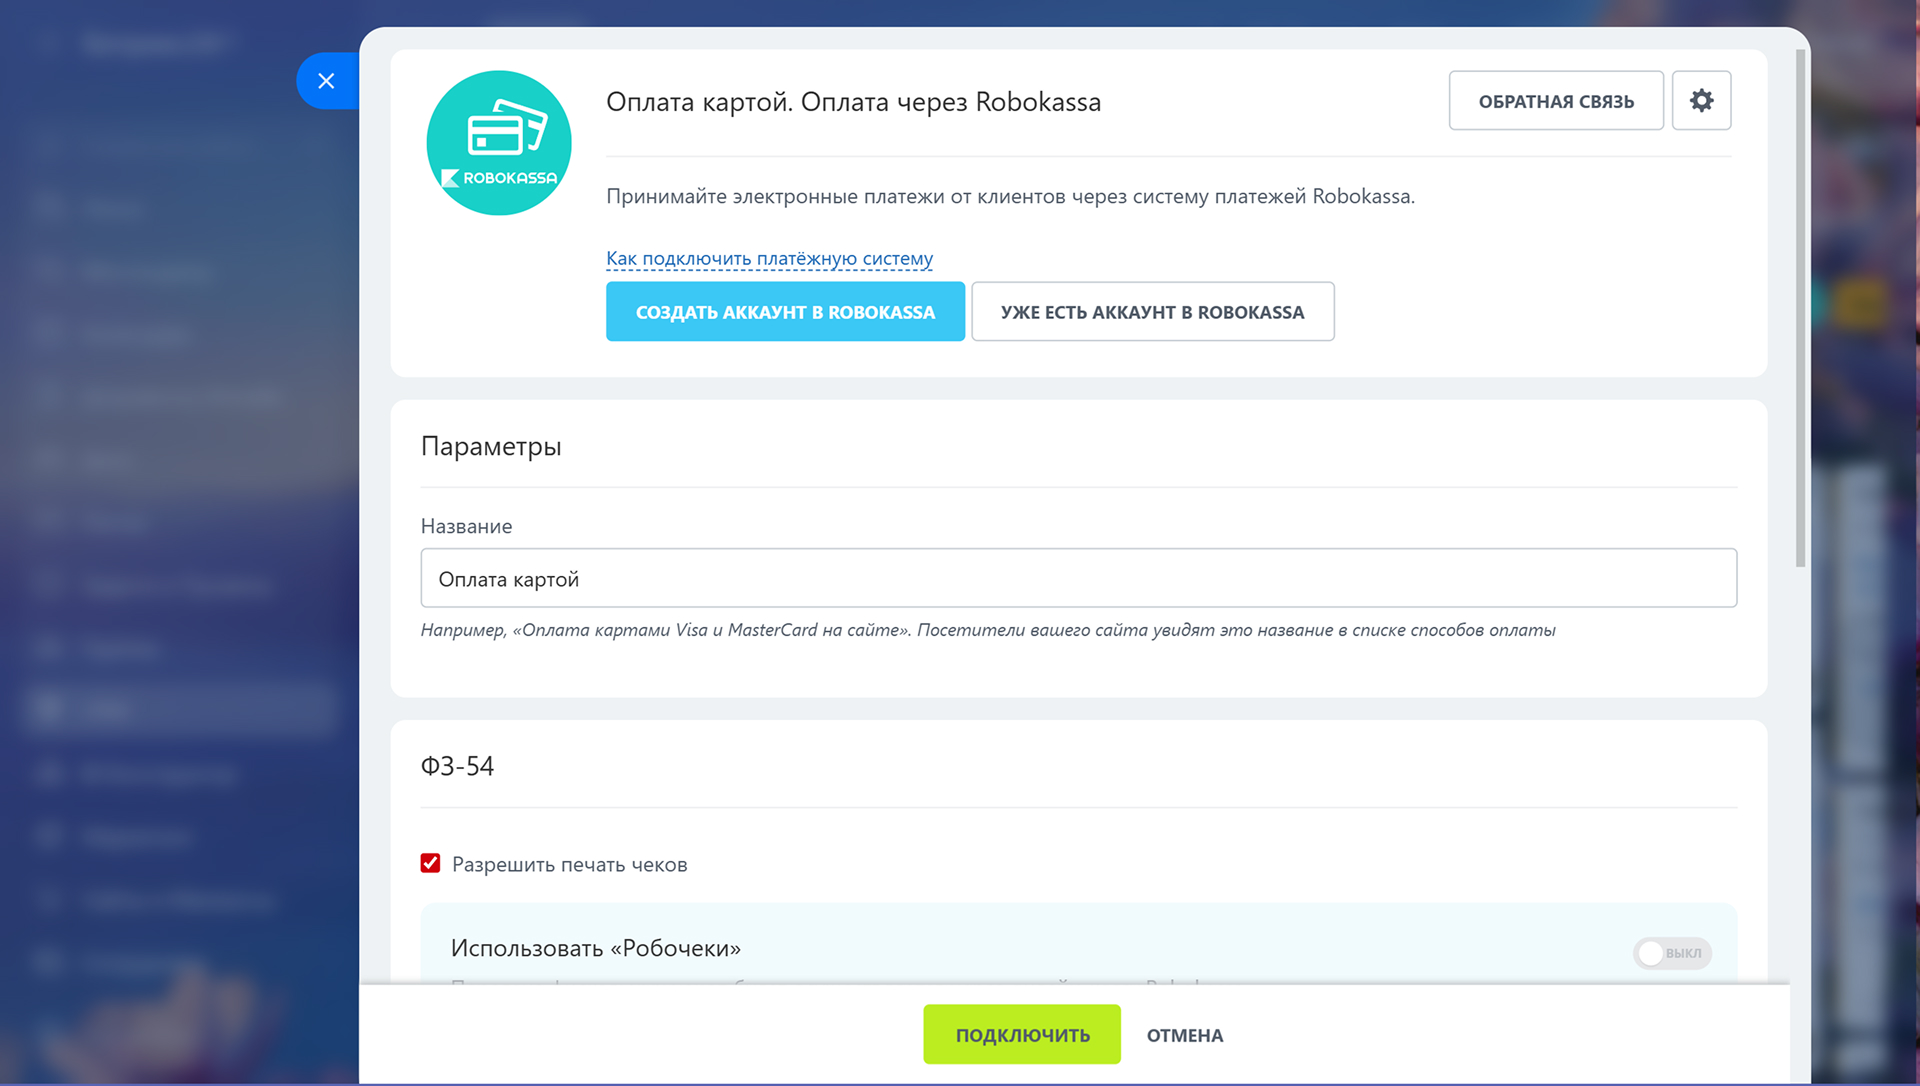Image resolution: width=1920 pixels, height=1086 pixels.
Task: Click the ОБРАТНАЯ СВЯЗЬ feedback button
Action: click(1556, 100)
